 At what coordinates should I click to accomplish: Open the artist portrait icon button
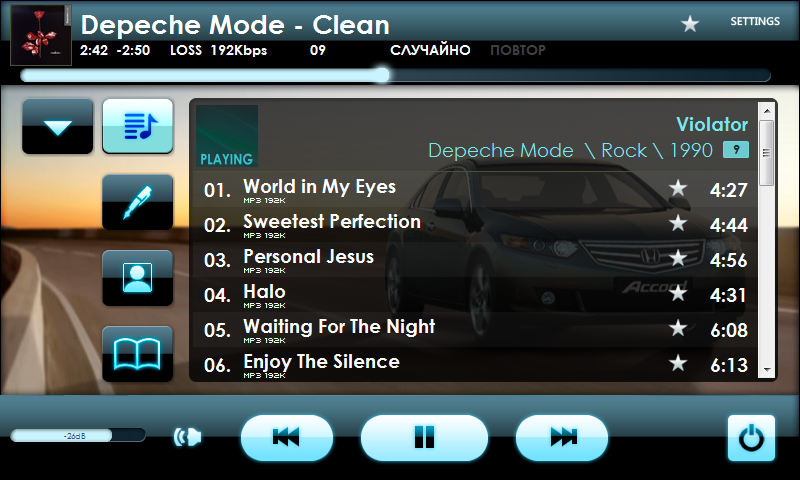pos(138,278)
